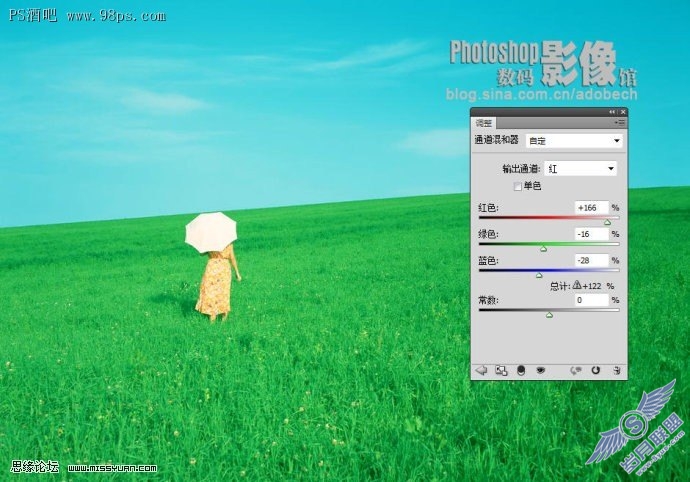Clip adjustment to layer icon
This screenshot has width=690, height=482.
pos(521,371)
